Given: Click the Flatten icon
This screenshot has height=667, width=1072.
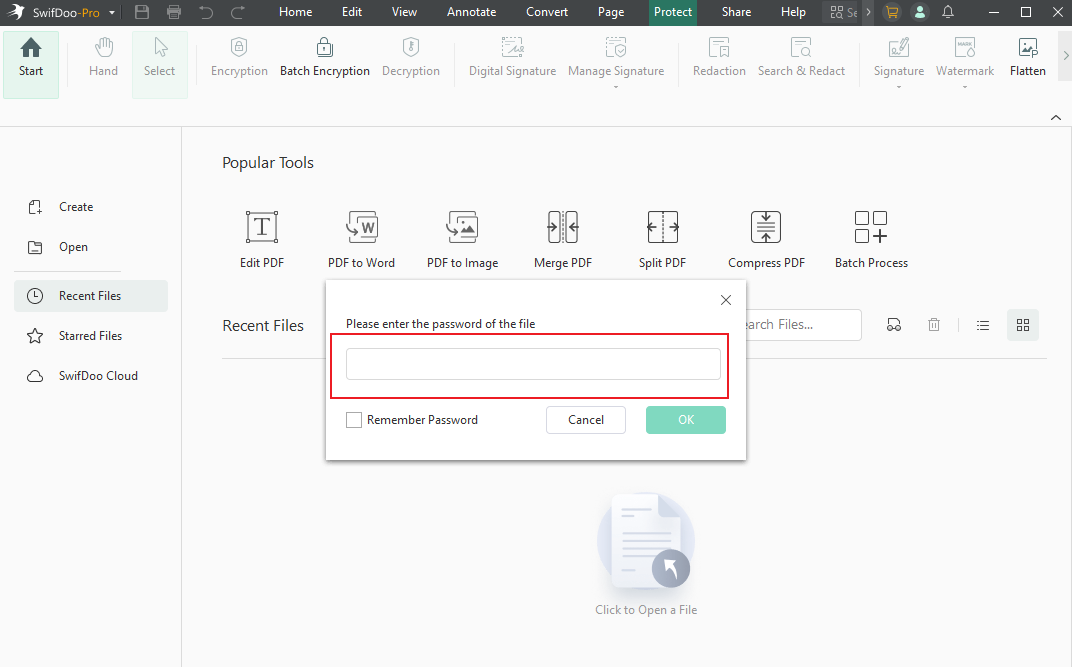Looking at the screenshot, I should point(1028,47).
